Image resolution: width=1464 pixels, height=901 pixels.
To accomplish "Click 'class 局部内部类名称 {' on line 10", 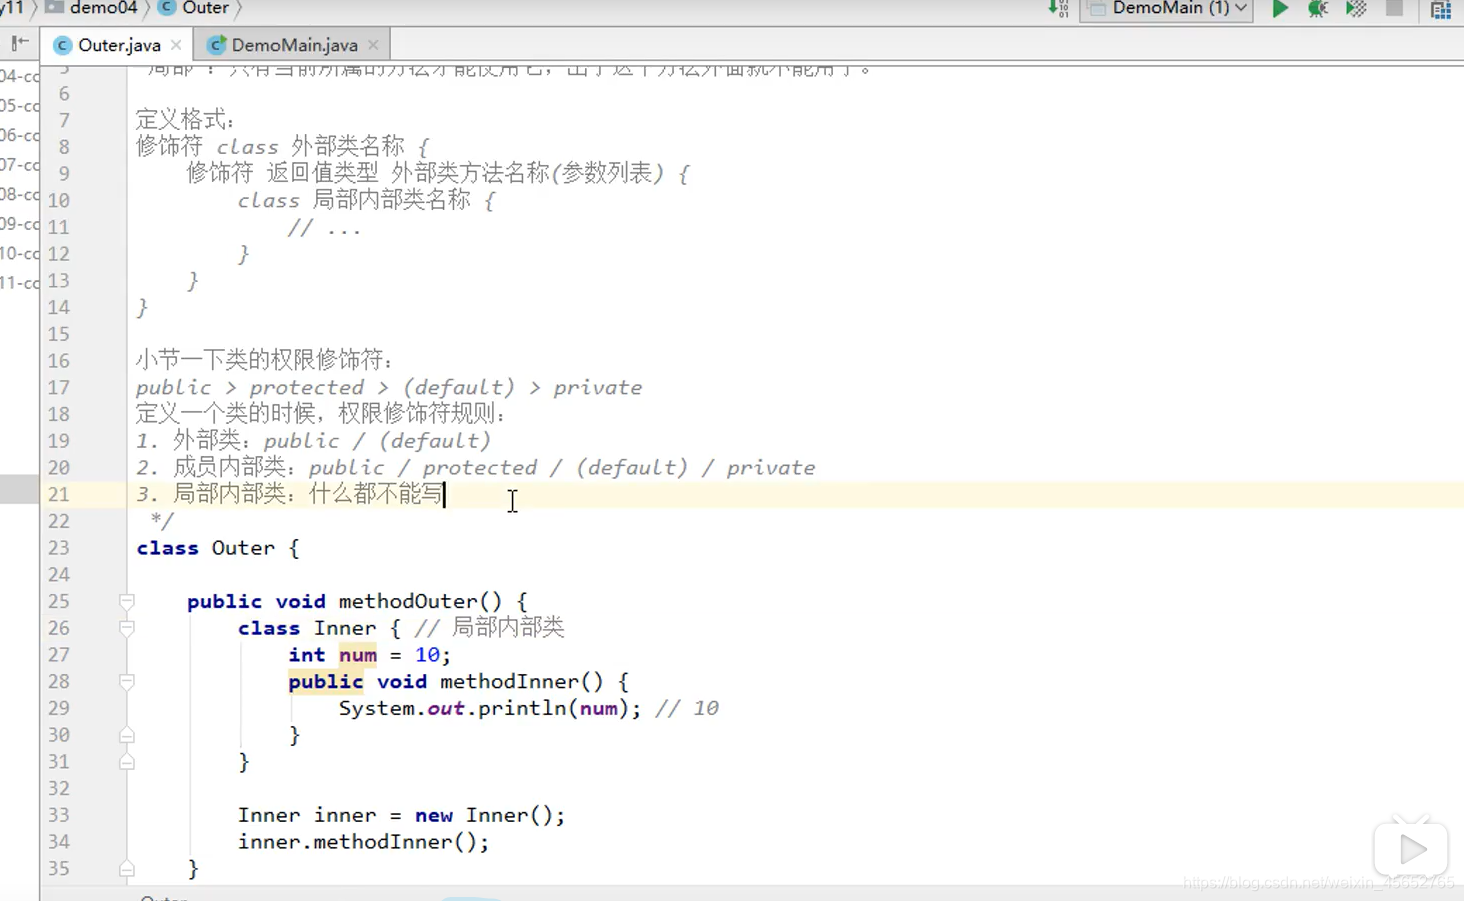I will tap(366, 200).
